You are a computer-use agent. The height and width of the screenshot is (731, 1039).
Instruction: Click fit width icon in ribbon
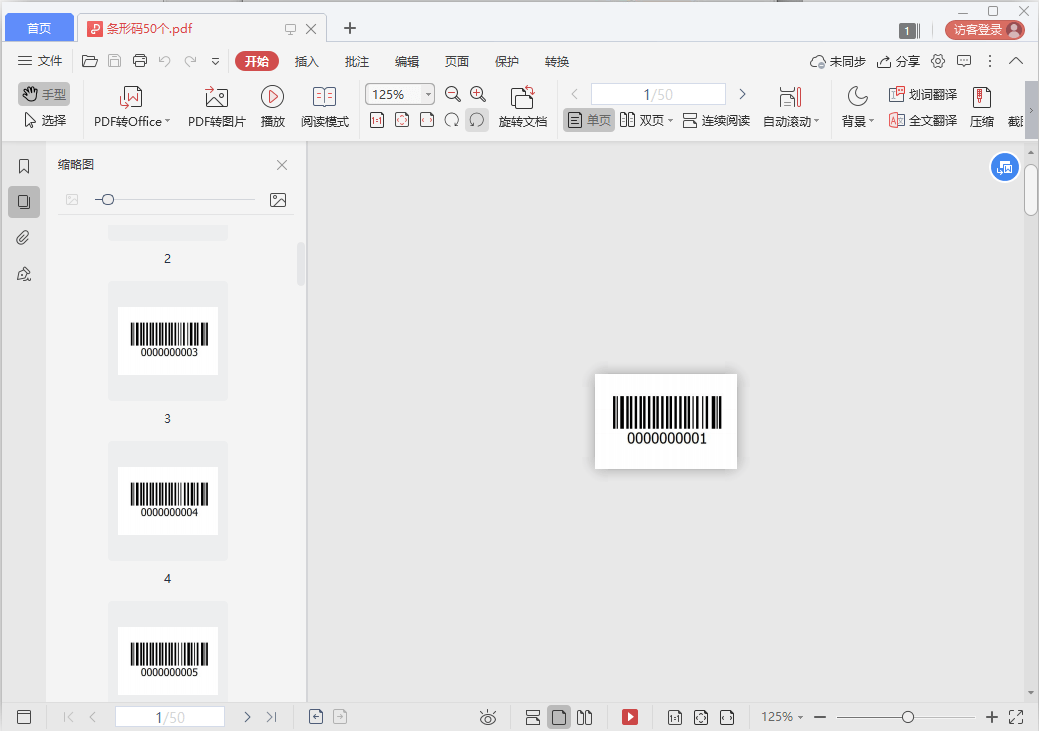427,120
